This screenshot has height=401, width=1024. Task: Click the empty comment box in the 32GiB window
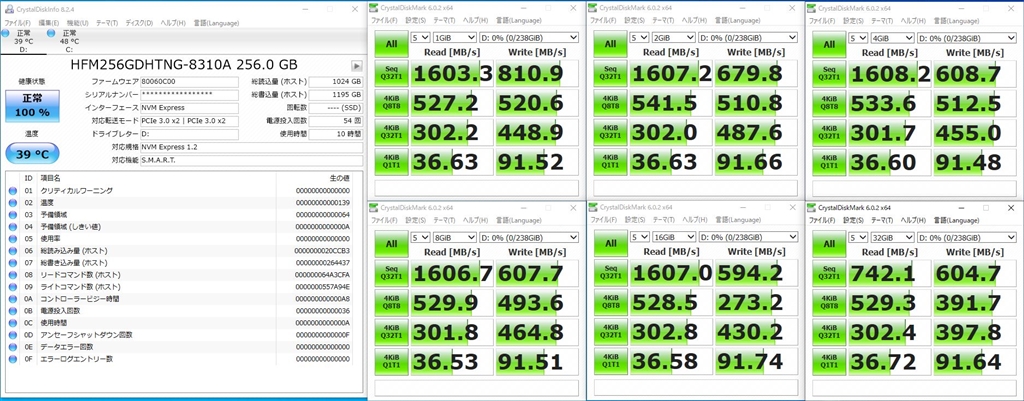tap(914, 387)
